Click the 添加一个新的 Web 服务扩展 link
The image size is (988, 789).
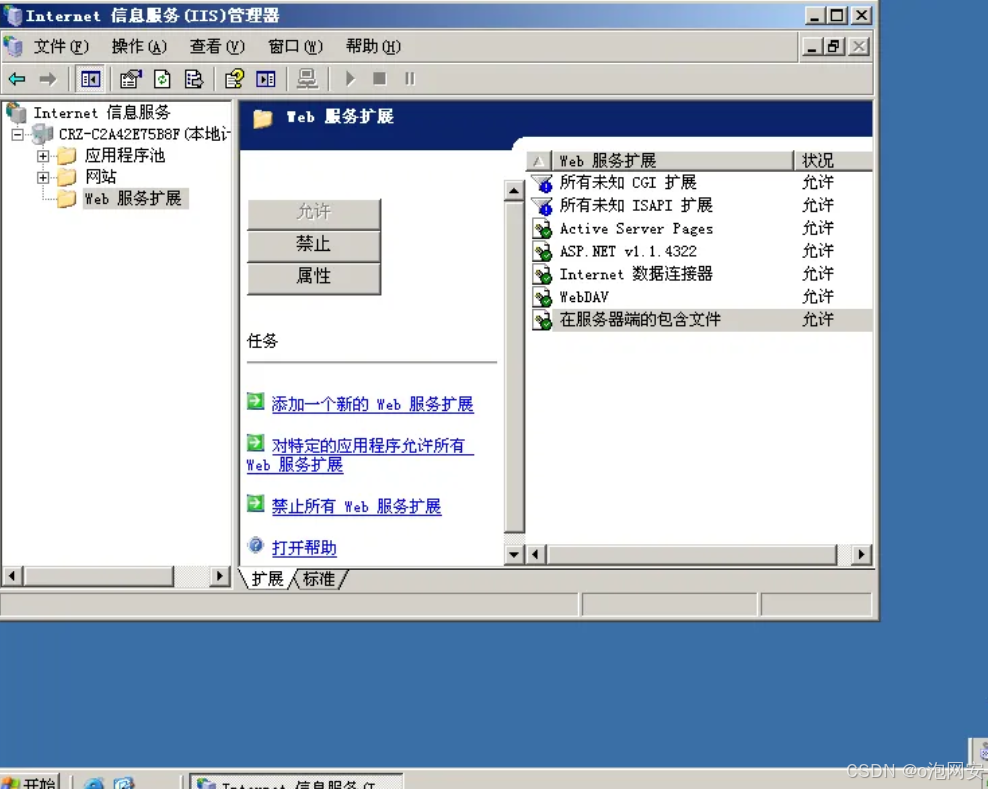[372, 405]
